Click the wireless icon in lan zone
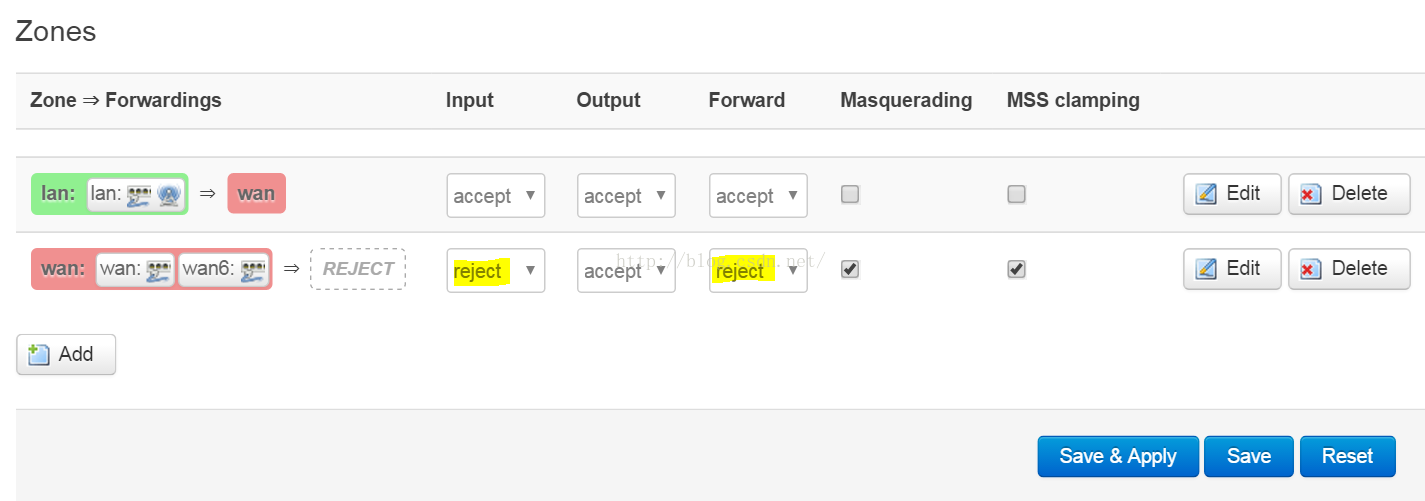The height and width of the screenshot is (501, 1425). tap(168, 194)
